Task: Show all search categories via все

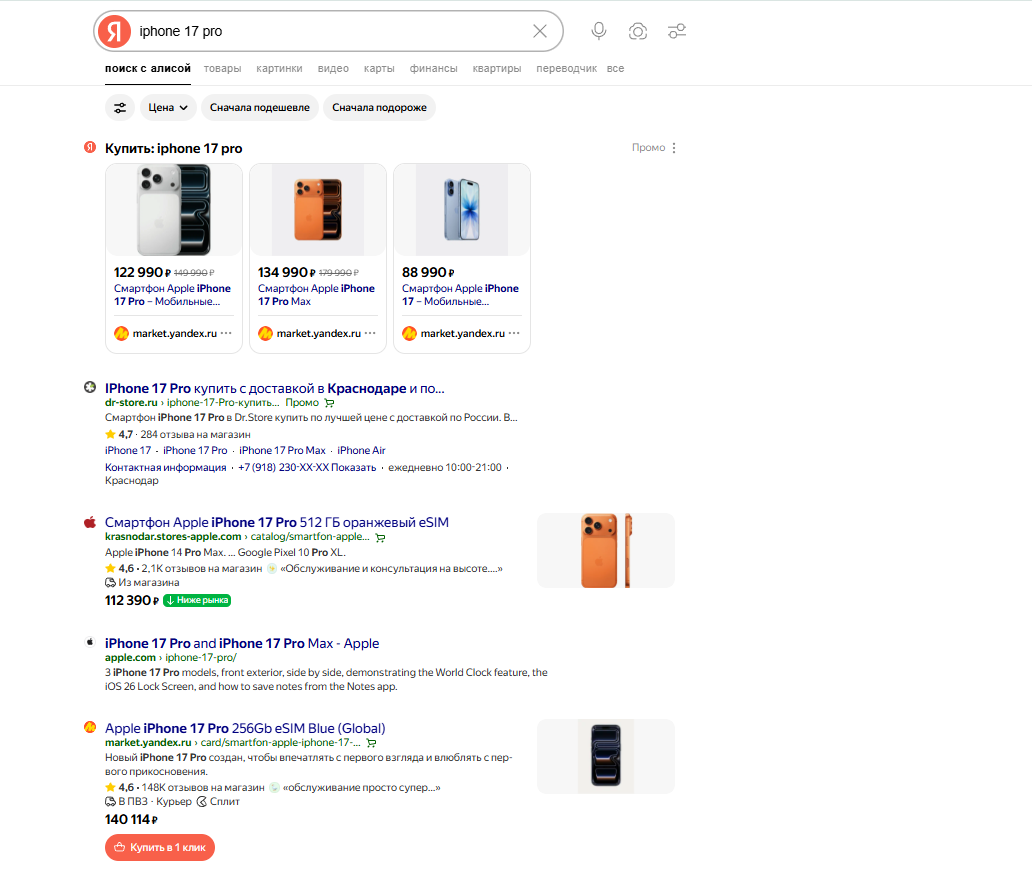Action: (x=615, y=69)
